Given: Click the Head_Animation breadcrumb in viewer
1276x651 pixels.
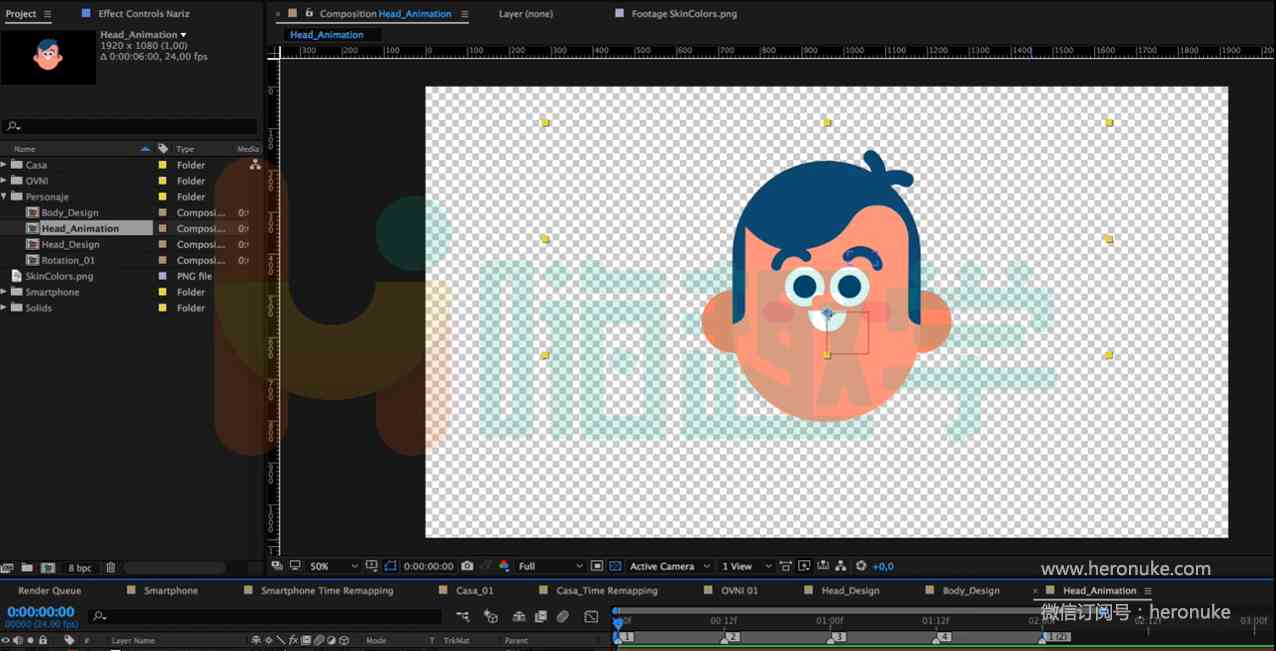Looking at the screenshot, I should [327, 35].
